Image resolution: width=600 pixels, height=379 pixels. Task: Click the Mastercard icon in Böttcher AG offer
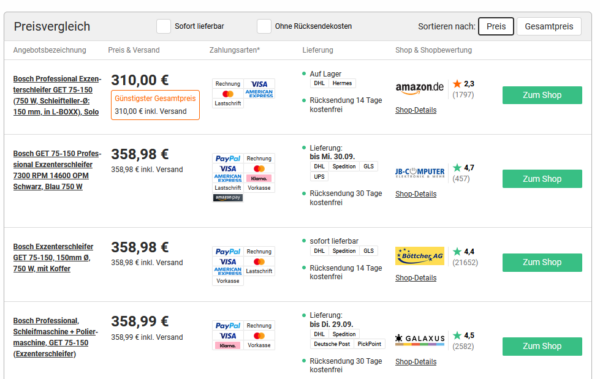(259, 261)
